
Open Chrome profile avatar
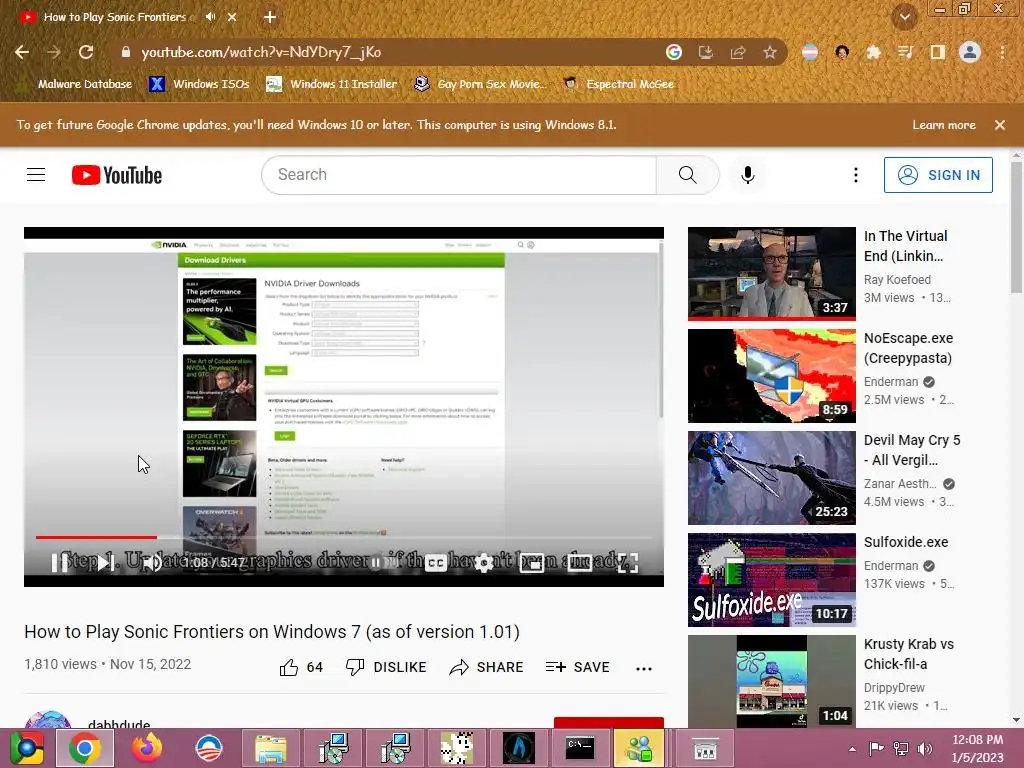click(x=970, y=52)
